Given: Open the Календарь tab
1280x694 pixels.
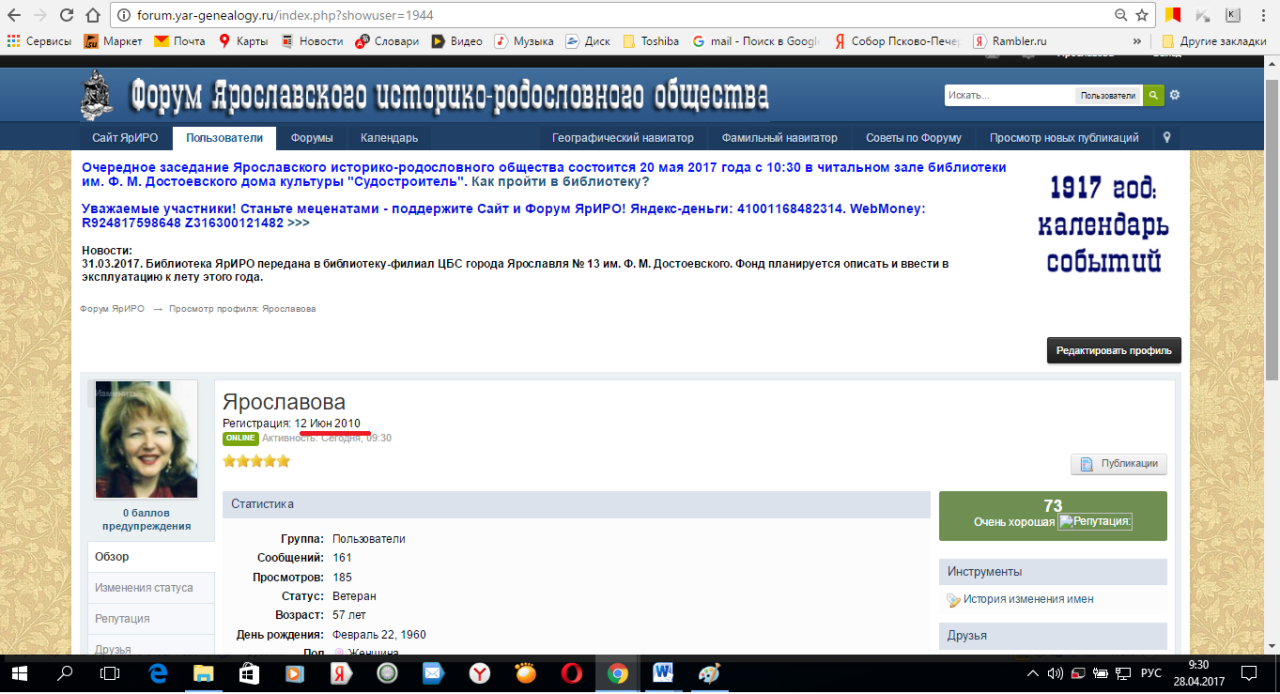Looking at the screenshot, I should coord(389,138).
